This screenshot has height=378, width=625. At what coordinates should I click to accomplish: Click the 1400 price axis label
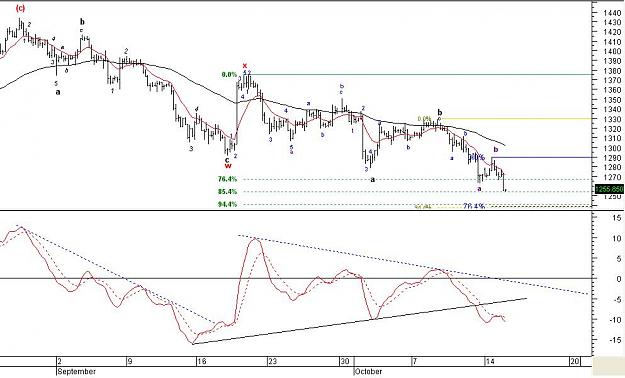pyautogui.click(x=612, y=51)
